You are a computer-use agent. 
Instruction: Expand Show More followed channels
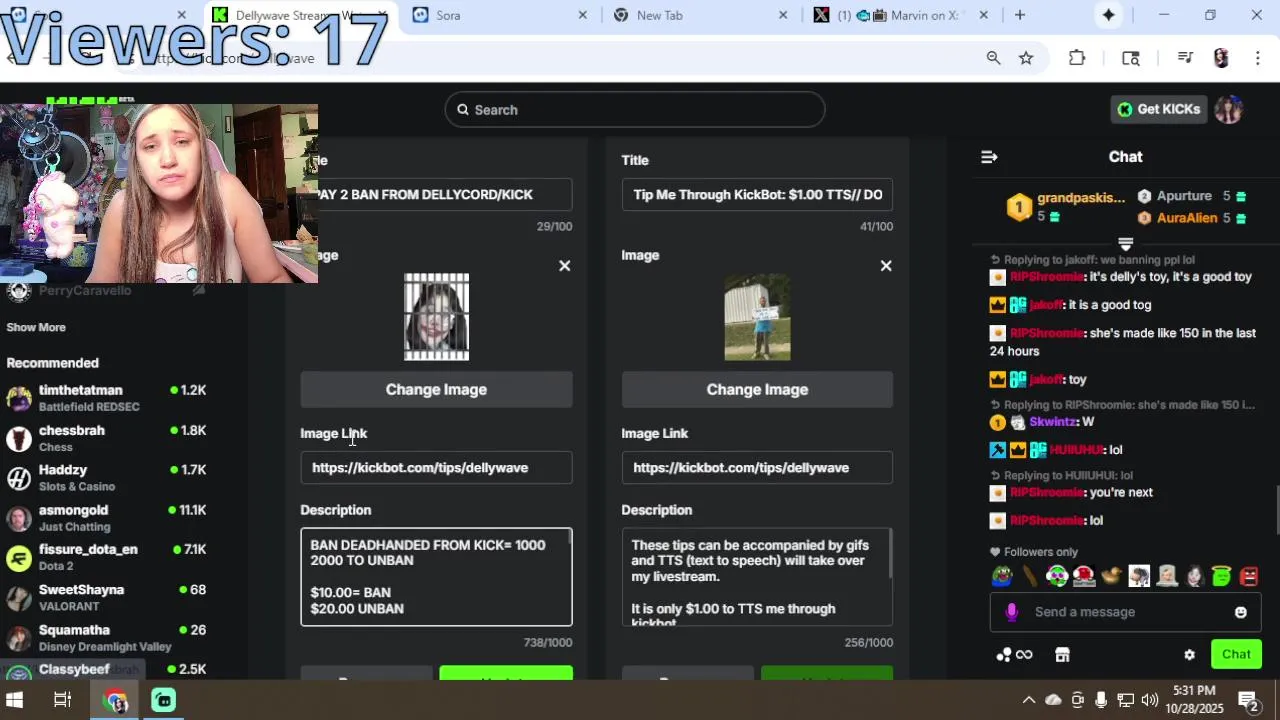(x=36, y=327)
